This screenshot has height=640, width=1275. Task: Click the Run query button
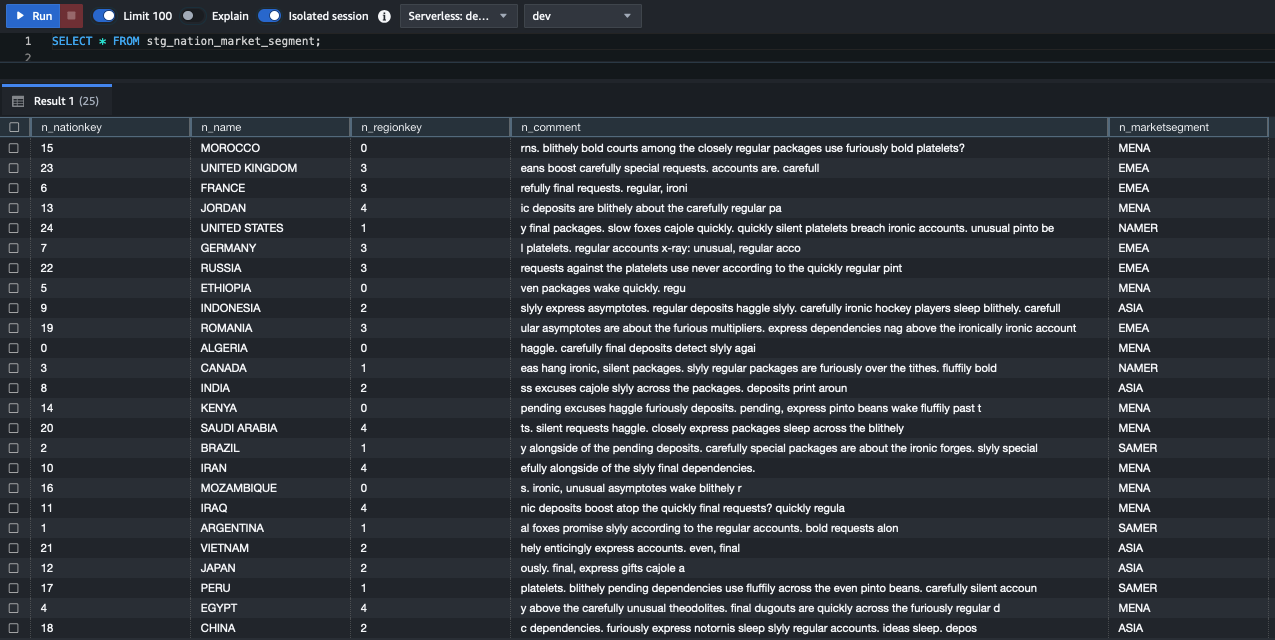pyautogui.click(x=32, y=16)
